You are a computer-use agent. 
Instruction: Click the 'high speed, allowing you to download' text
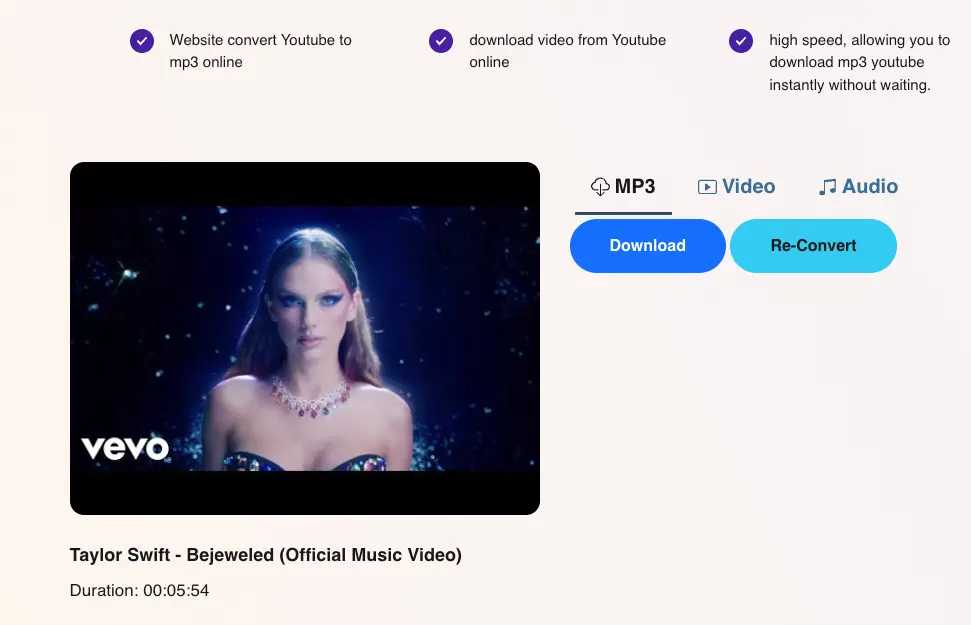(x=860, y=62)
